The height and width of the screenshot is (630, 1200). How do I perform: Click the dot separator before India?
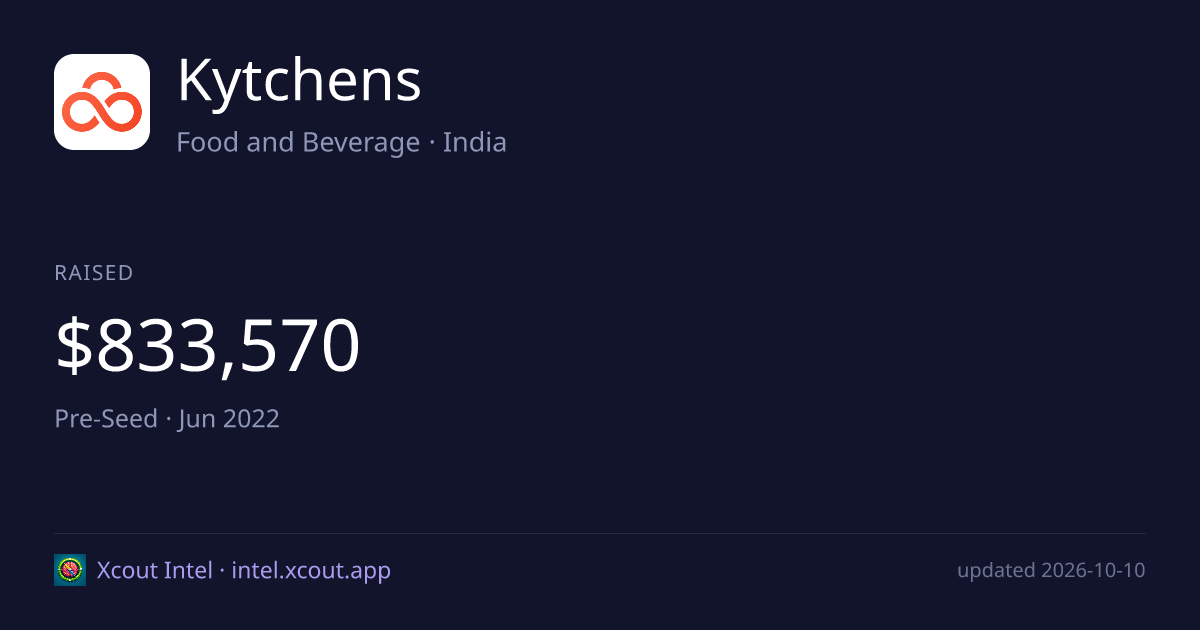431,143
